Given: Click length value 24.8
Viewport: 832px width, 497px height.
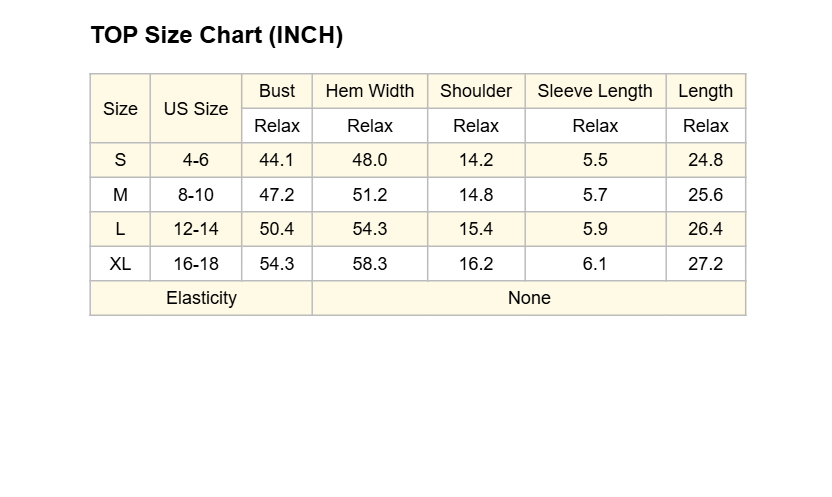Looking at the screenshot, I should [x=706, y=160].
